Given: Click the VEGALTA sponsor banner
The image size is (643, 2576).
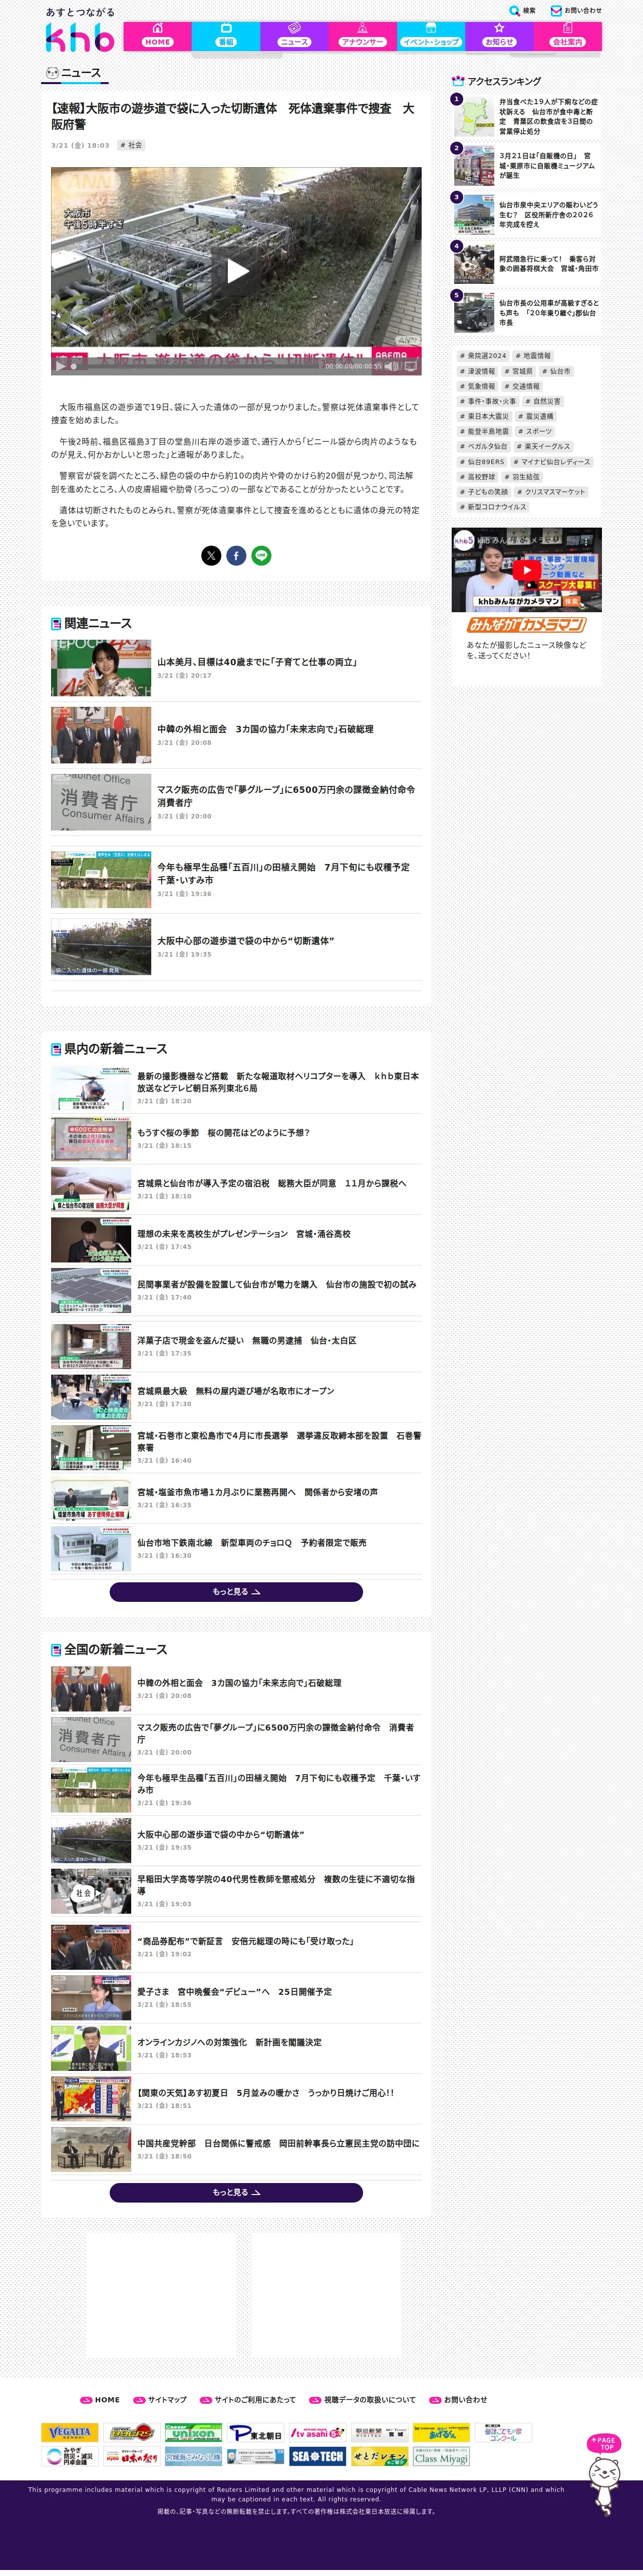Looking at the screenshot, I should coord(71,2432).
